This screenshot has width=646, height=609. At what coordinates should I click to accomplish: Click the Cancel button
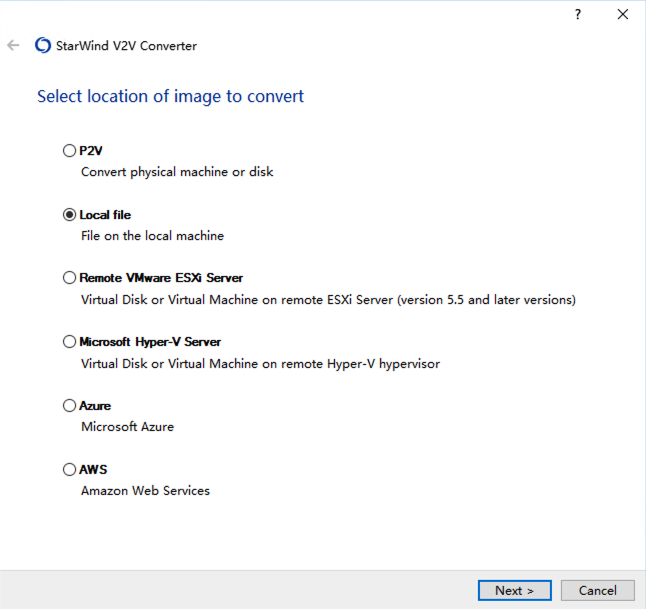pos(597,590)
